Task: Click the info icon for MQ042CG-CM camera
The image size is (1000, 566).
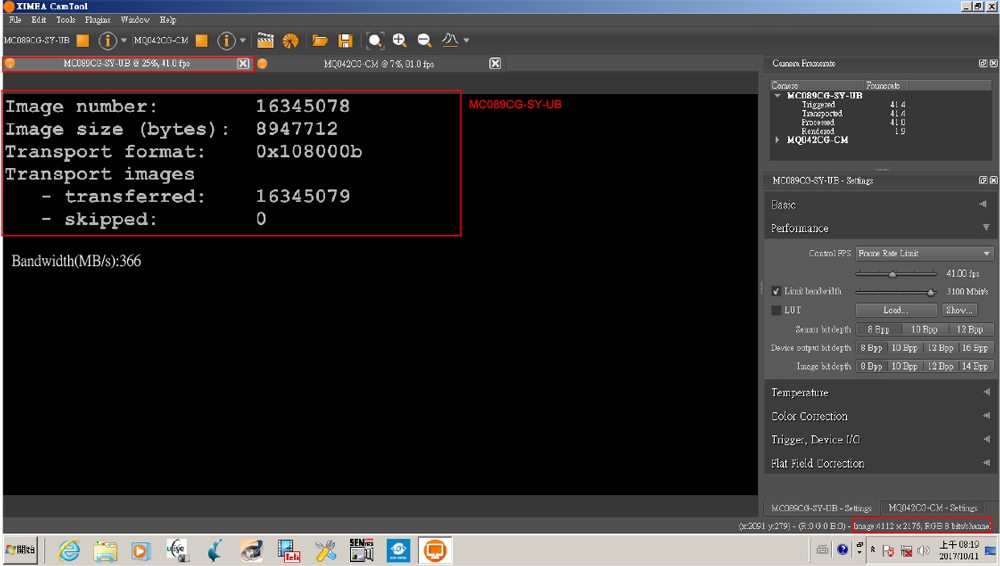Action: click(227, 41)
